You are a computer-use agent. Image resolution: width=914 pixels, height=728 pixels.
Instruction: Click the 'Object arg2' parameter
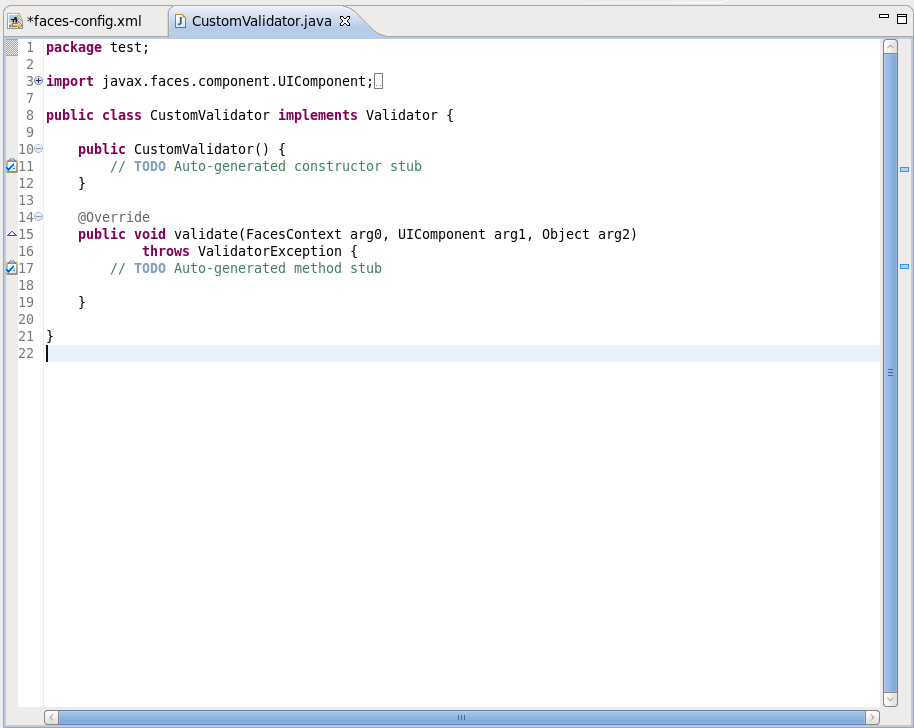(x=586, y=234)
